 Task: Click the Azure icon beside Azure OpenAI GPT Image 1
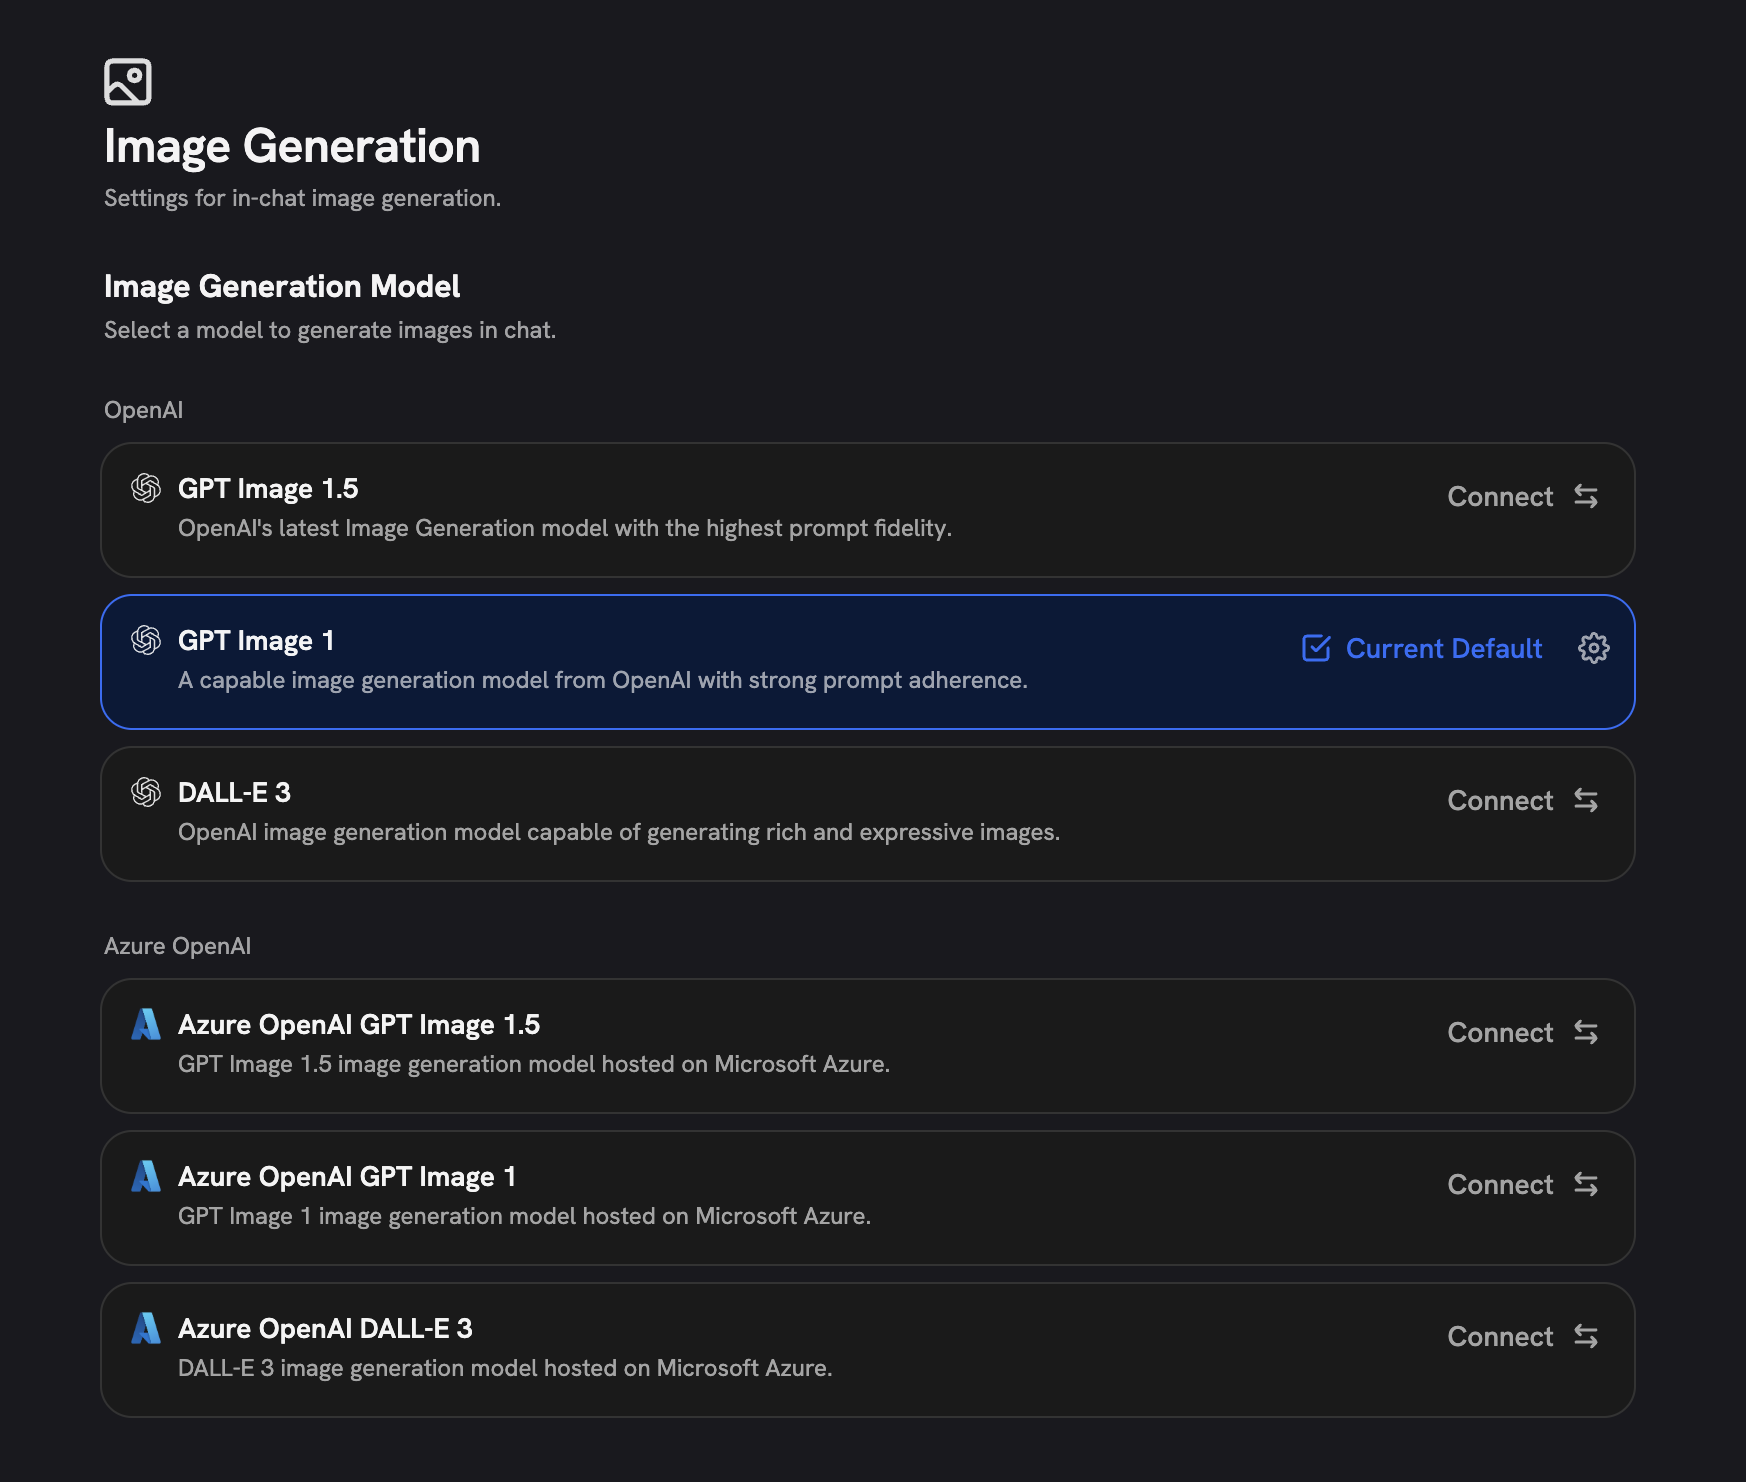148,1177
